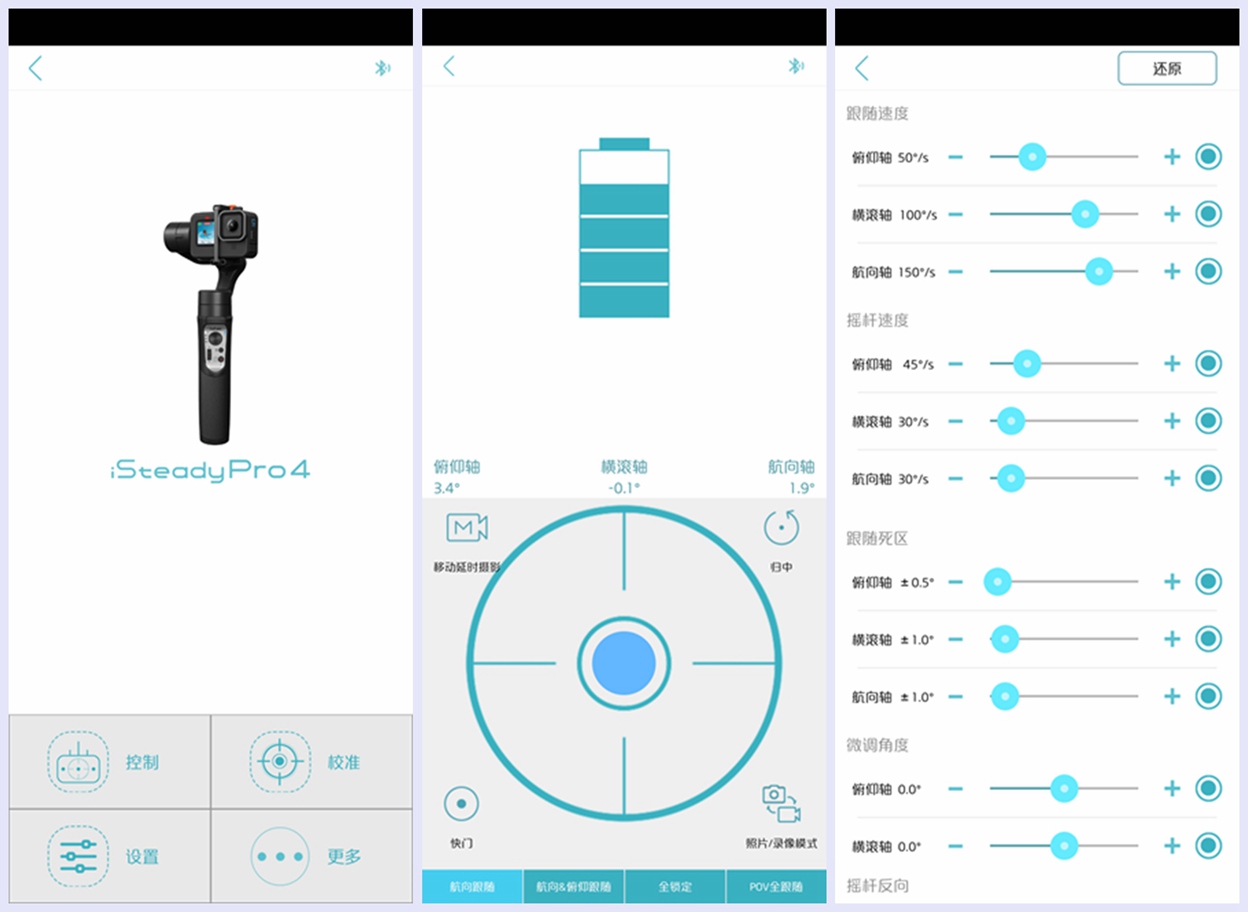Screen dimensions: 1248x912
Task: Open 校准 calibration
Action: [312, 761]
